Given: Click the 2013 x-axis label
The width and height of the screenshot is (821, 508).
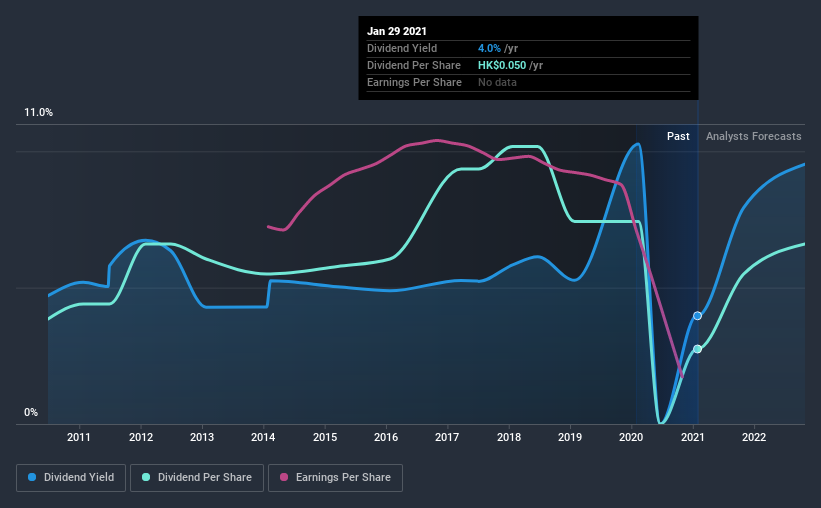Looking at the screenshot, I should 202,437.
